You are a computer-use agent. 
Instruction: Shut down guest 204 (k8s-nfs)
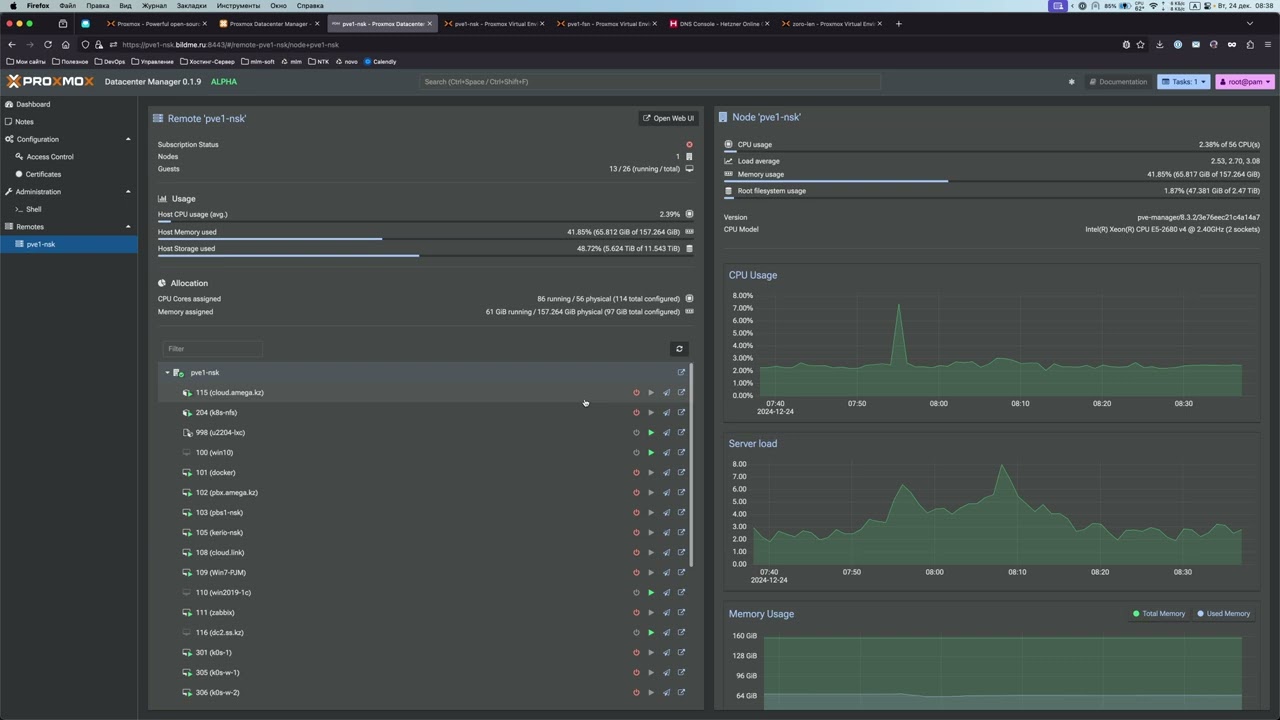(636, 413)
